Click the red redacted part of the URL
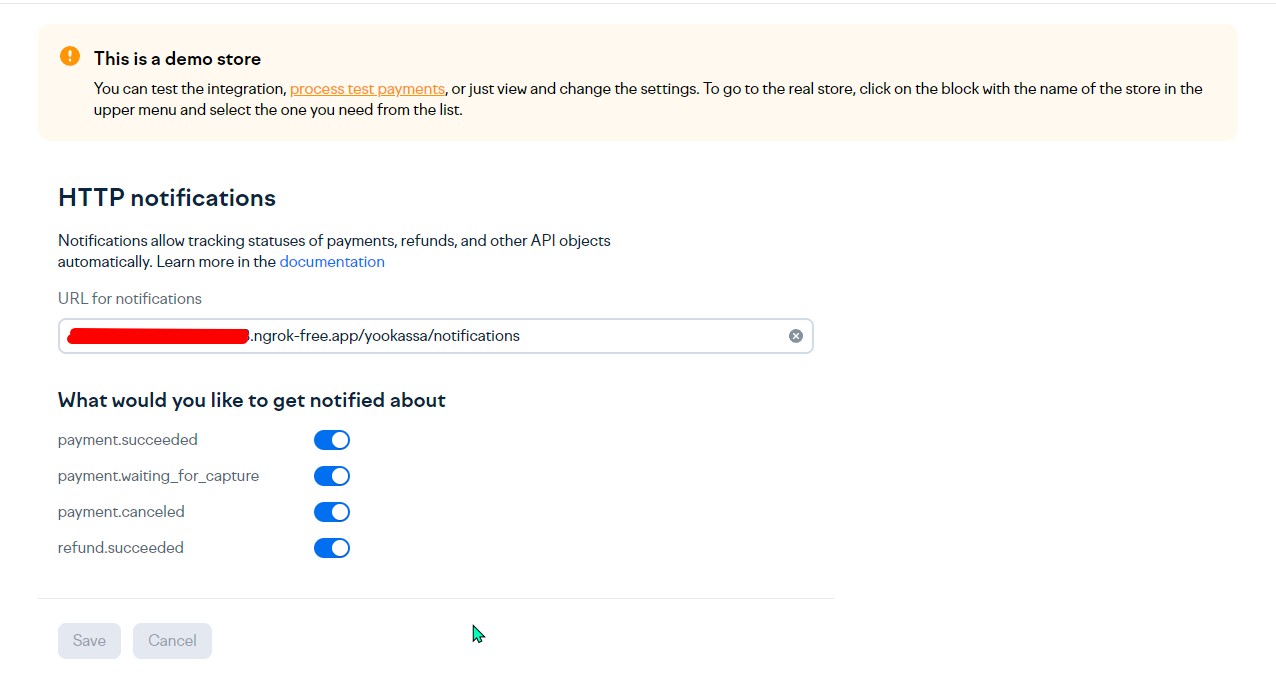The width and height of the screenshot is (1276, 691). pos(157,336)
